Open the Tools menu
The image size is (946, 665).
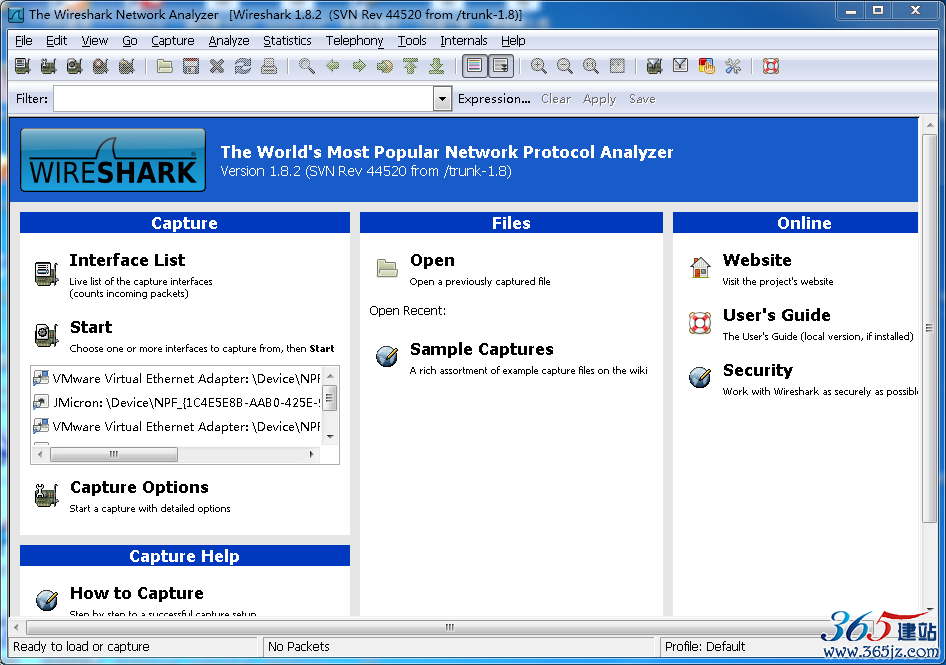(x=411, y=40)
